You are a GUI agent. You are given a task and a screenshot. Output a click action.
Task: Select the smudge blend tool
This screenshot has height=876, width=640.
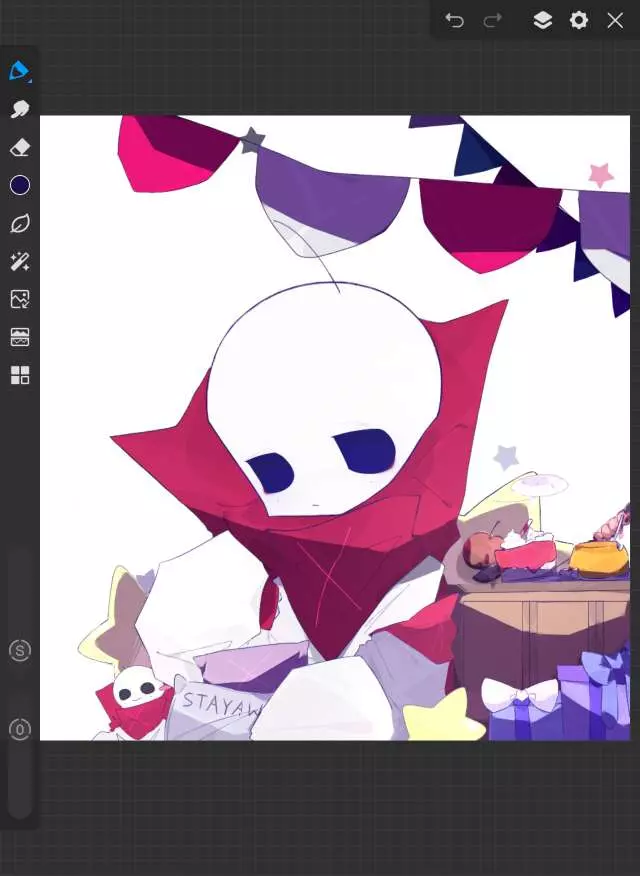[20, 109]
